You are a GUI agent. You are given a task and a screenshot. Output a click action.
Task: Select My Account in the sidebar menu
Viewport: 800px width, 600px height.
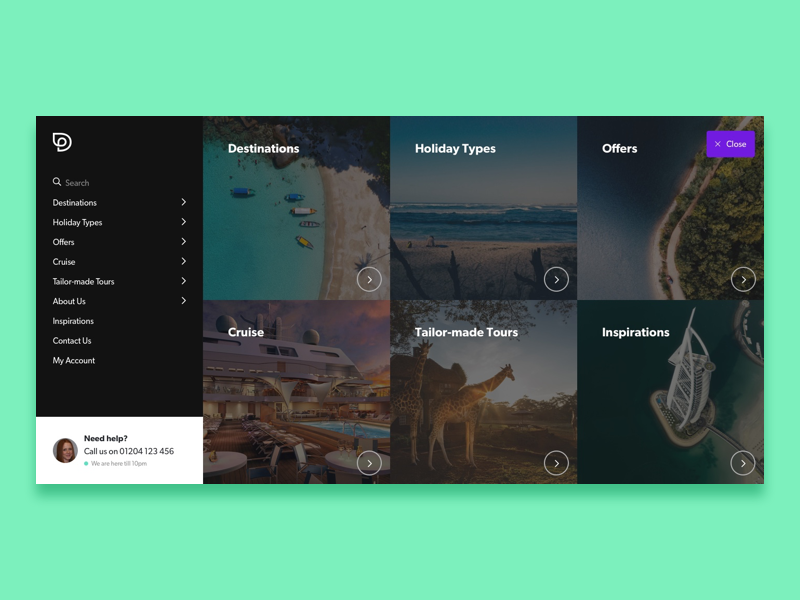74,360
